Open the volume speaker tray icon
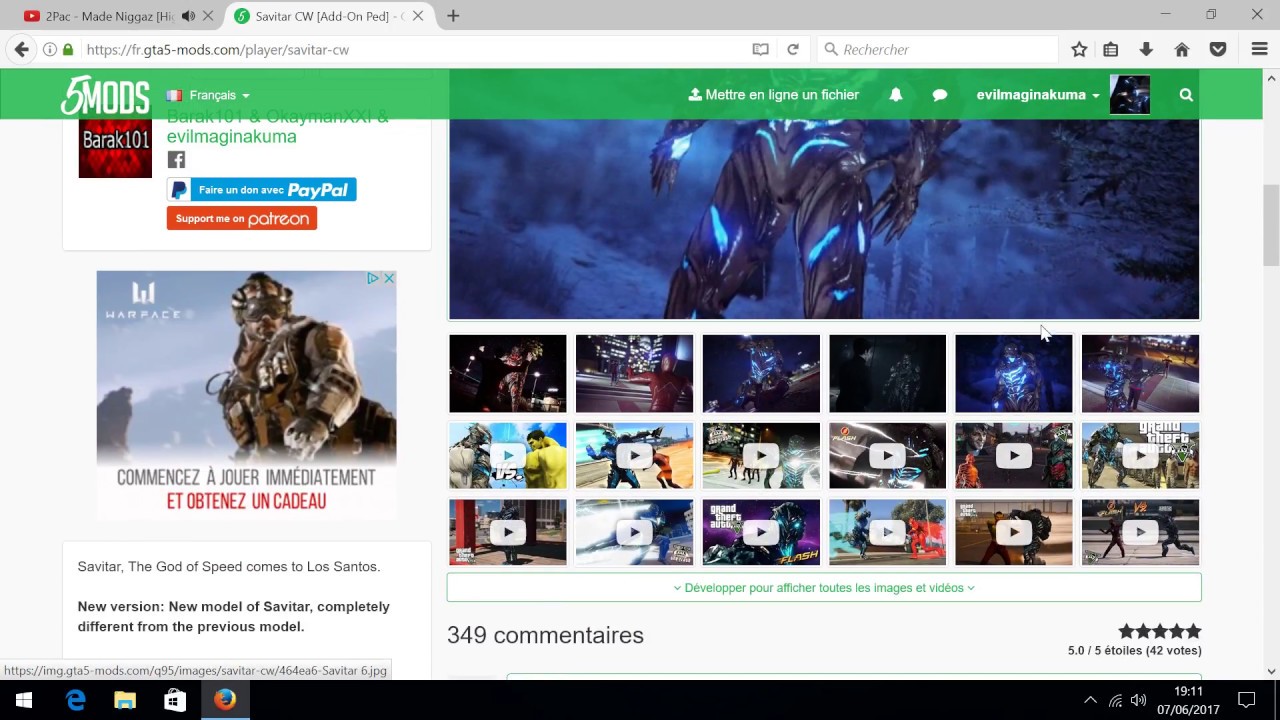 pyautogui.click(x=1138, y=700)
